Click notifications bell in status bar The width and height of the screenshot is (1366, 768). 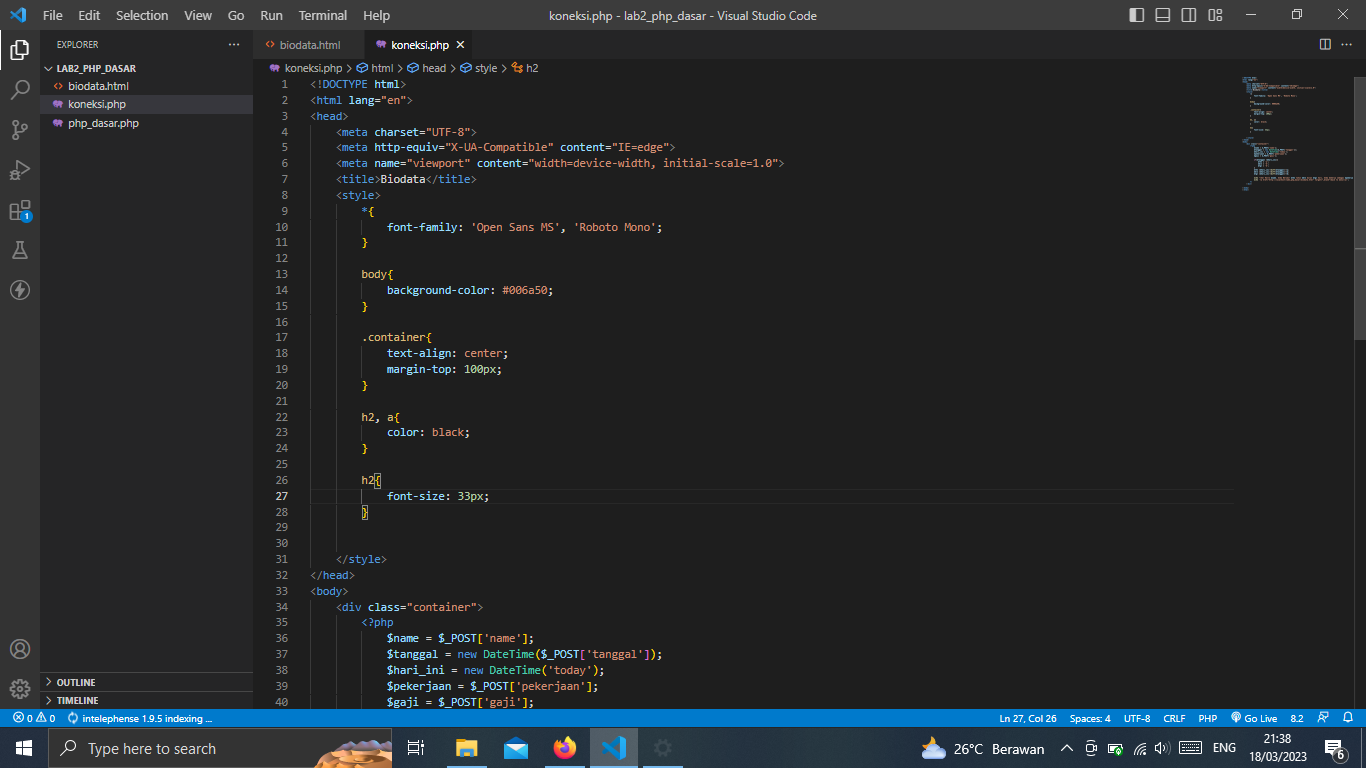[1348, 718]
